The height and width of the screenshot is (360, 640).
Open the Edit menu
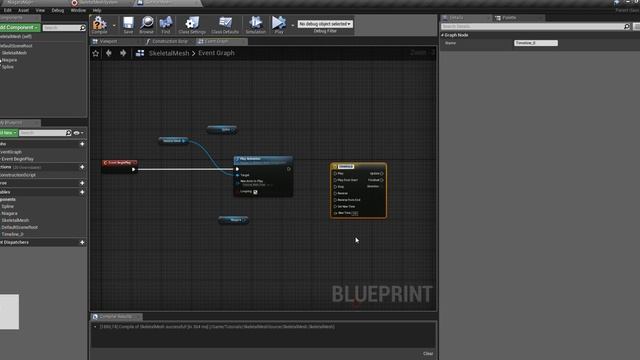tap(8, 10)
